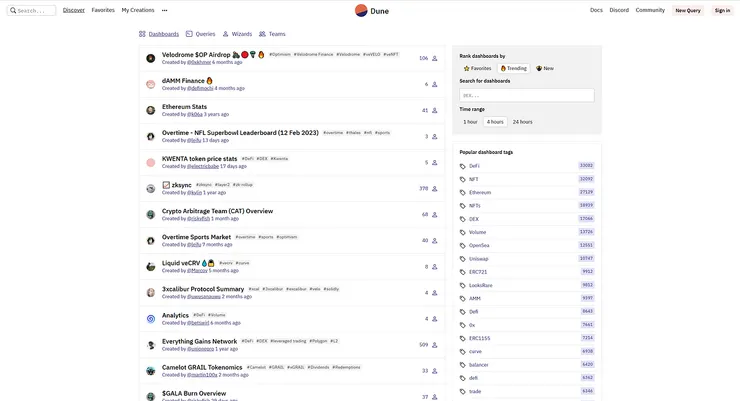
Task: Open Discover in top navigation
Action: (74, 10)
